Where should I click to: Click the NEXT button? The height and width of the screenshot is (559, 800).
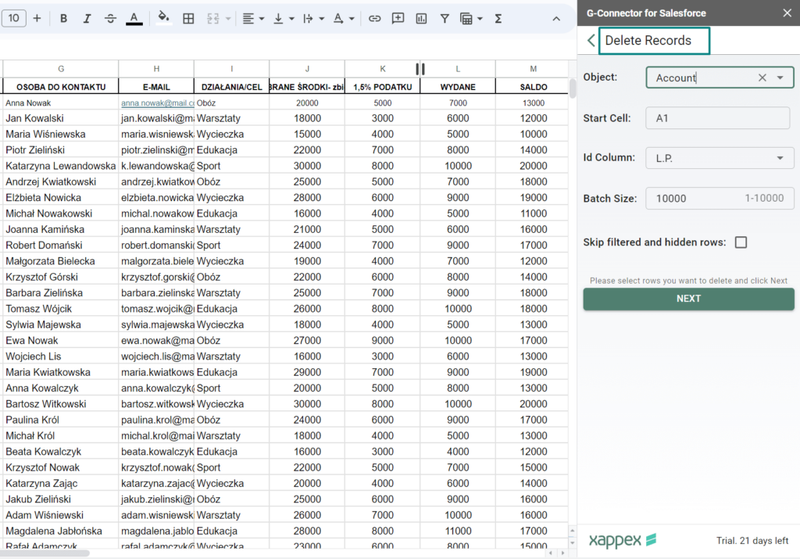coord(689,299)
